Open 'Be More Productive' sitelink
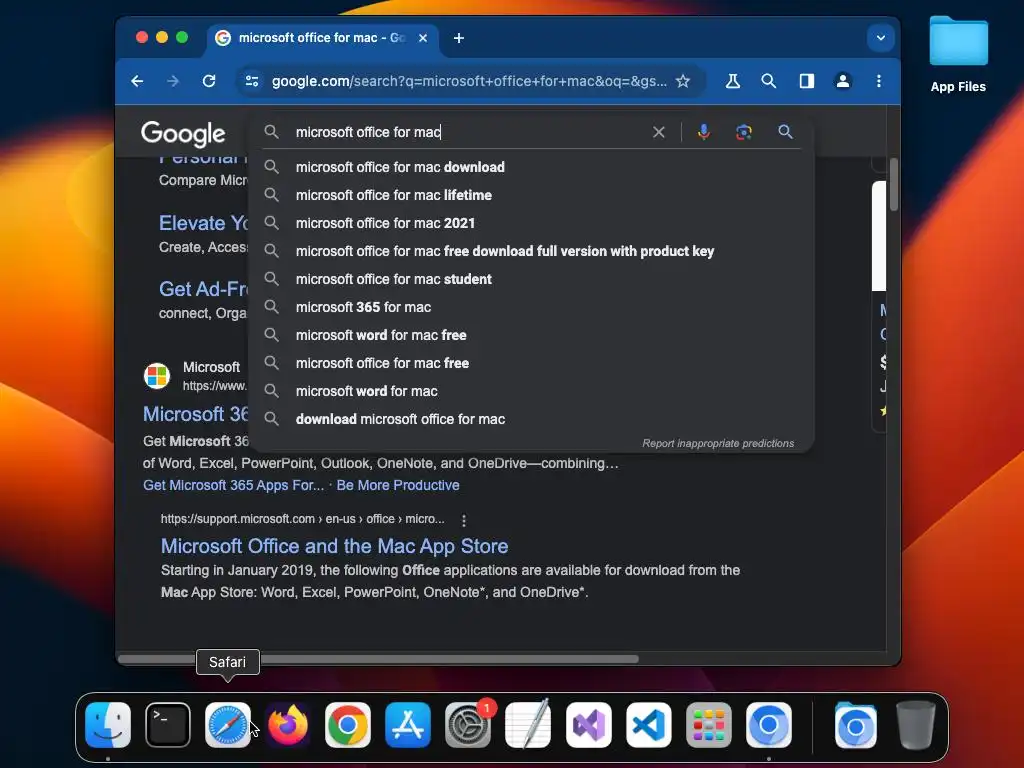The height and width of the screenshot is (768, 1024). (398, 485)
